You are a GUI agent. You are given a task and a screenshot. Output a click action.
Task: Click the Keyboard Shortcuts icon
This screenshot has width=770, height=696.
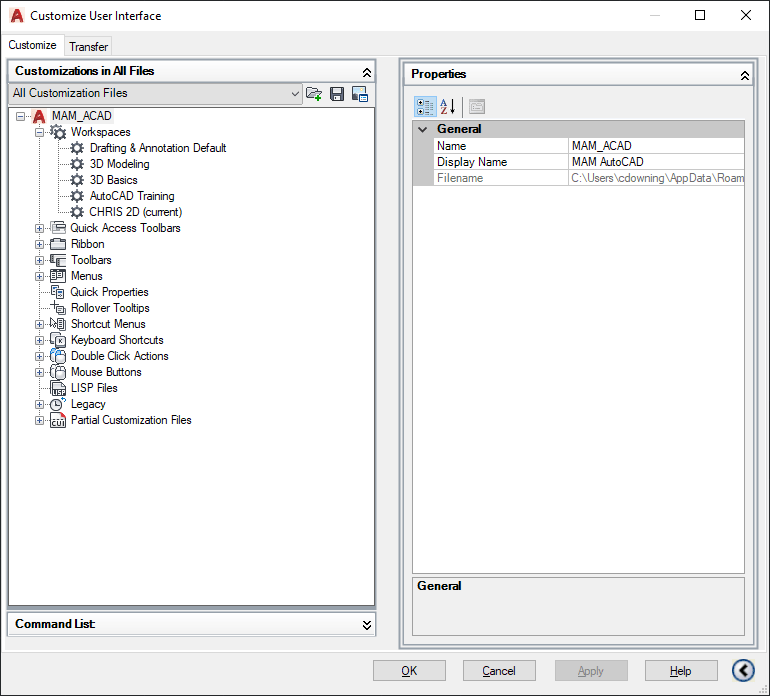point(58,340)
